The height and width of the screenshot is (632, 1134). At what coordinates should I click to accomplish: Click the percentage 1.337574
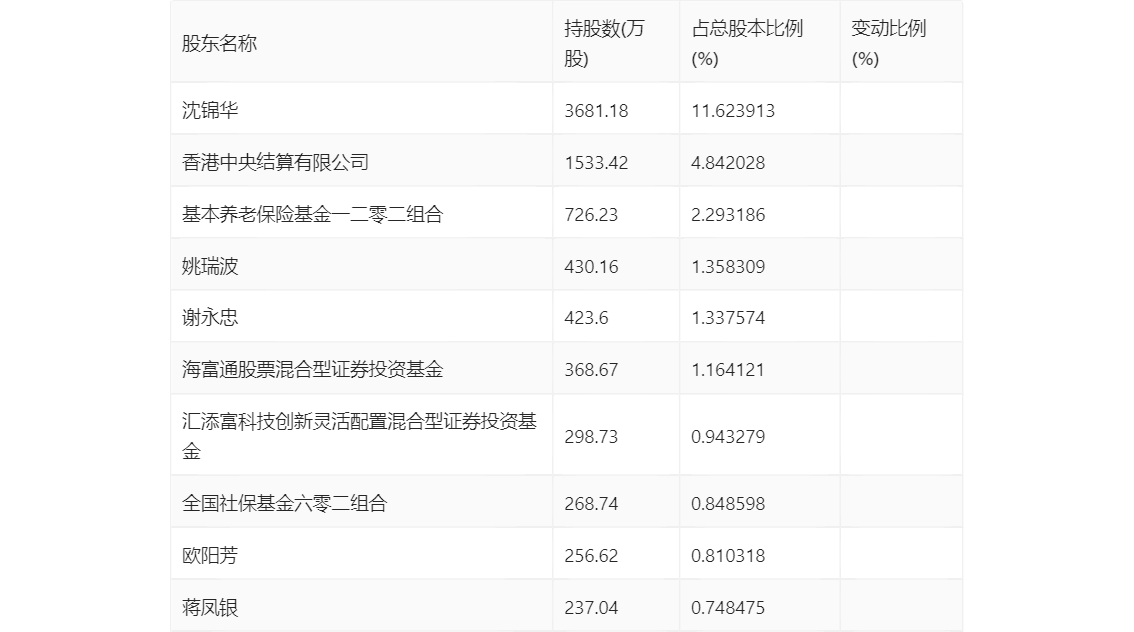728,318
